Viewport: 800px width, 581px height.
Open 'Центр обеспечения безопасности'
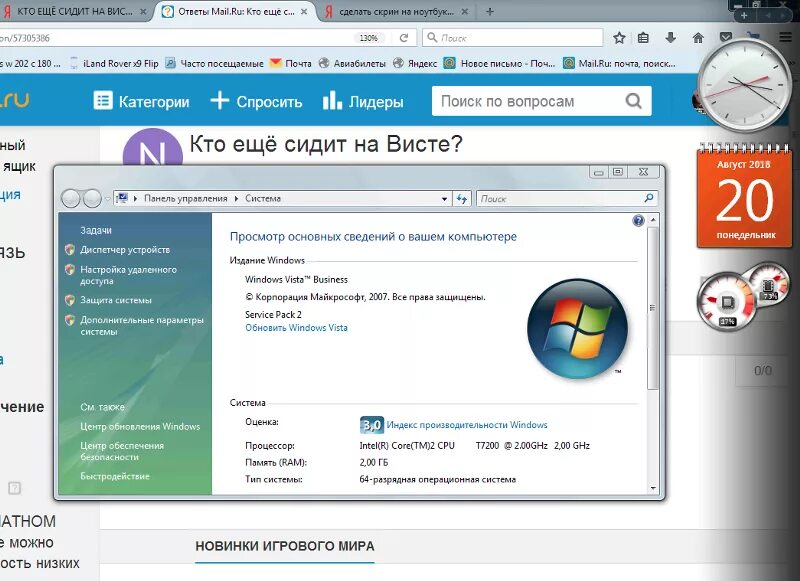122,451
